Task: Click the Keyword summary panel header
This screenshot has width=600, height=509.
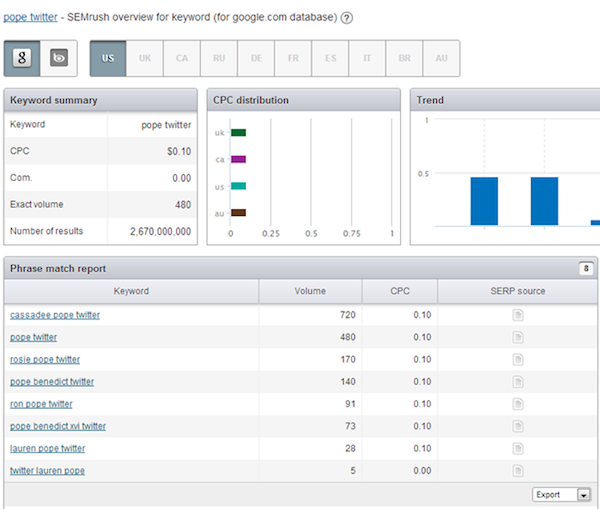Action: [x=101, y=100]
